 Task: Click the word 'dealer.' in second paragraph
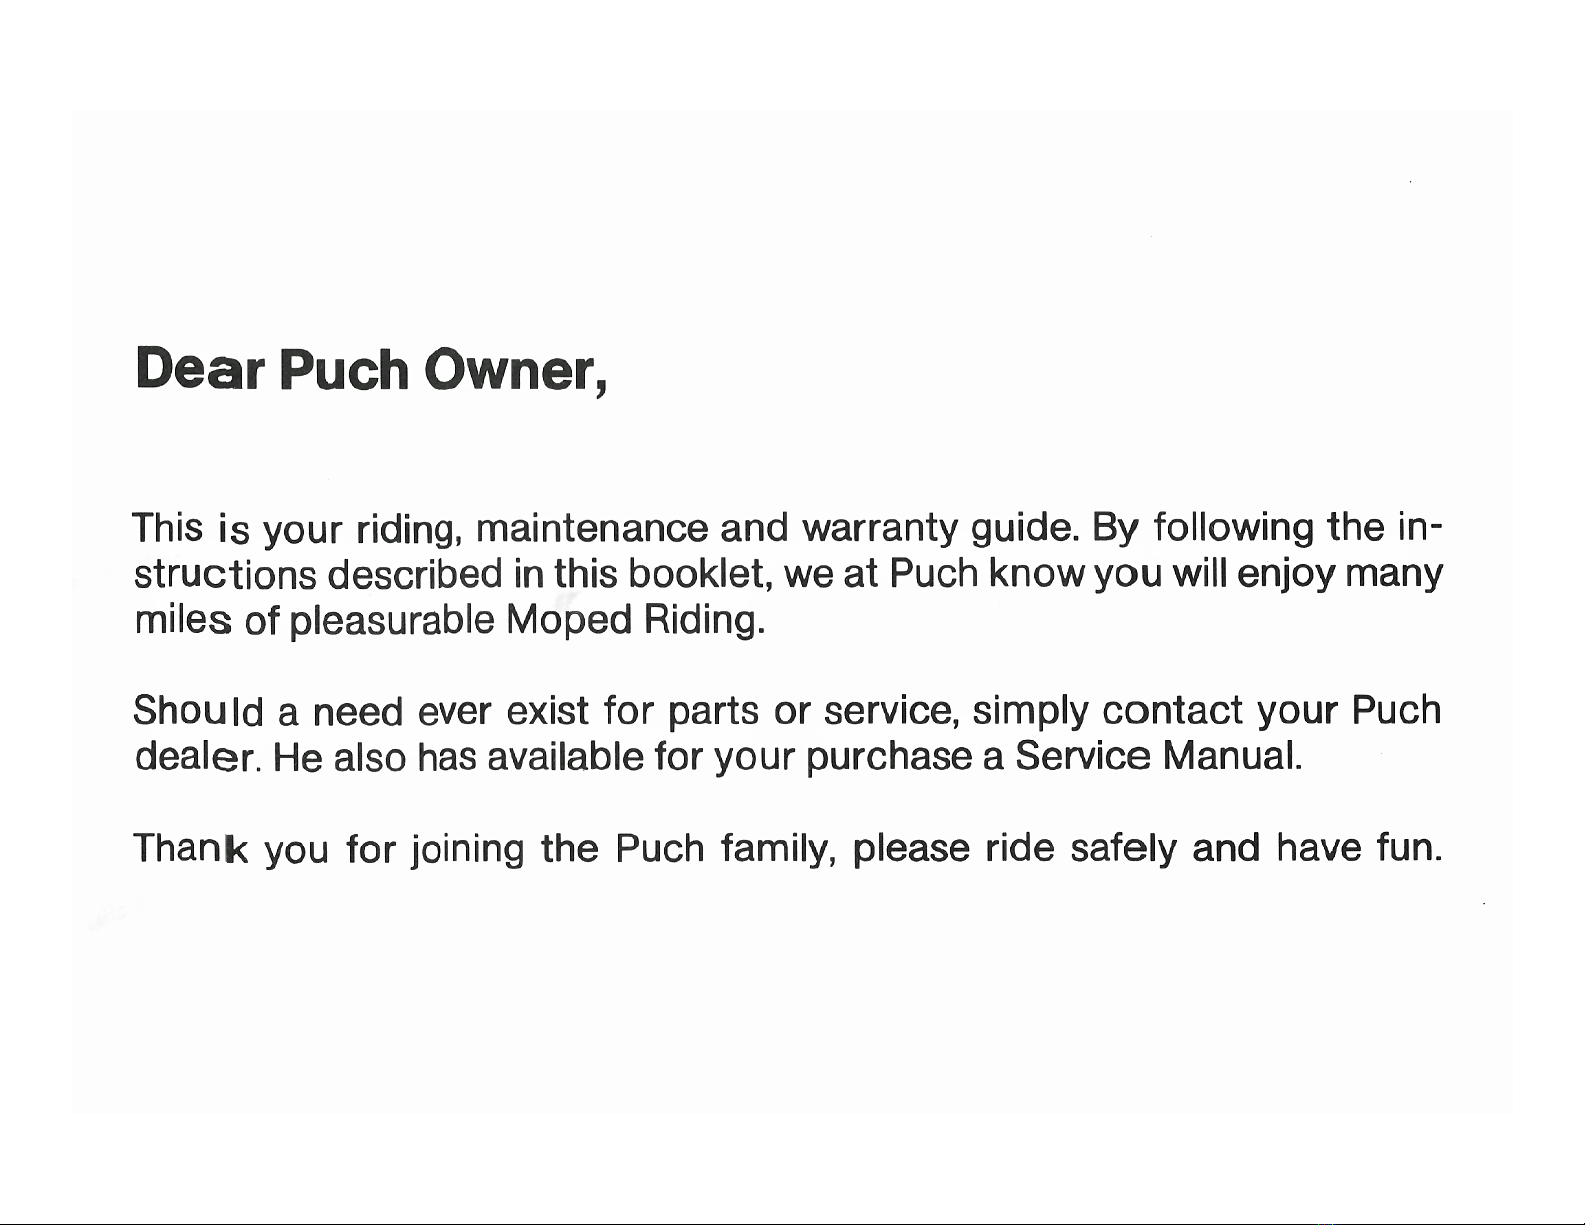click(x=198, y=757)
